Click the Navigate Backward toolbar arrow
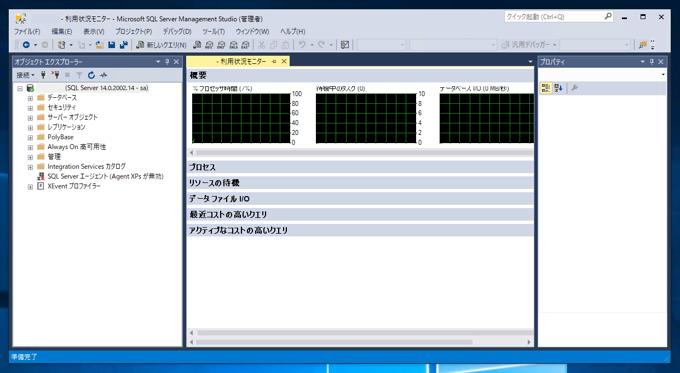 pyautogui.click(x=26, y=45)
